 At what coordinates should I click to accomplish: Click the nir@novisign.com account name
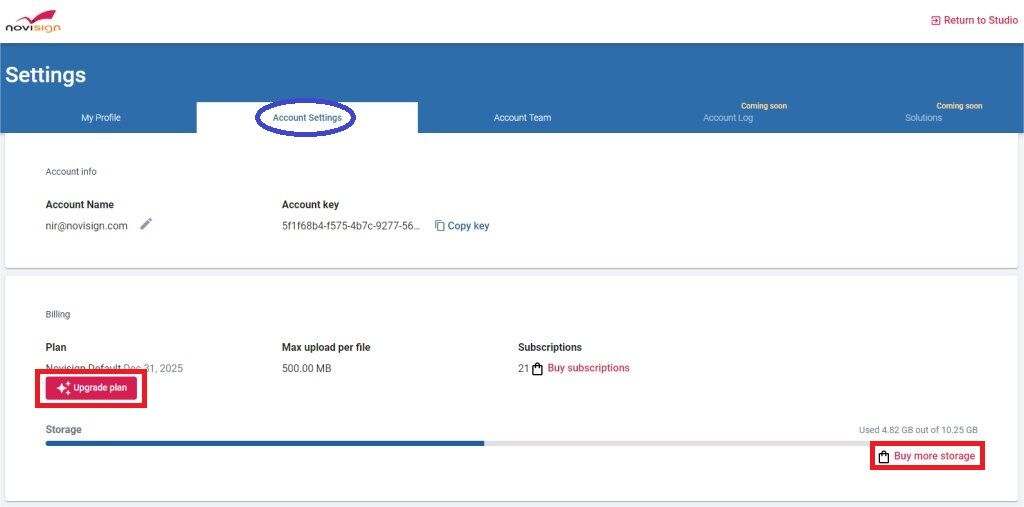(87, 226)
